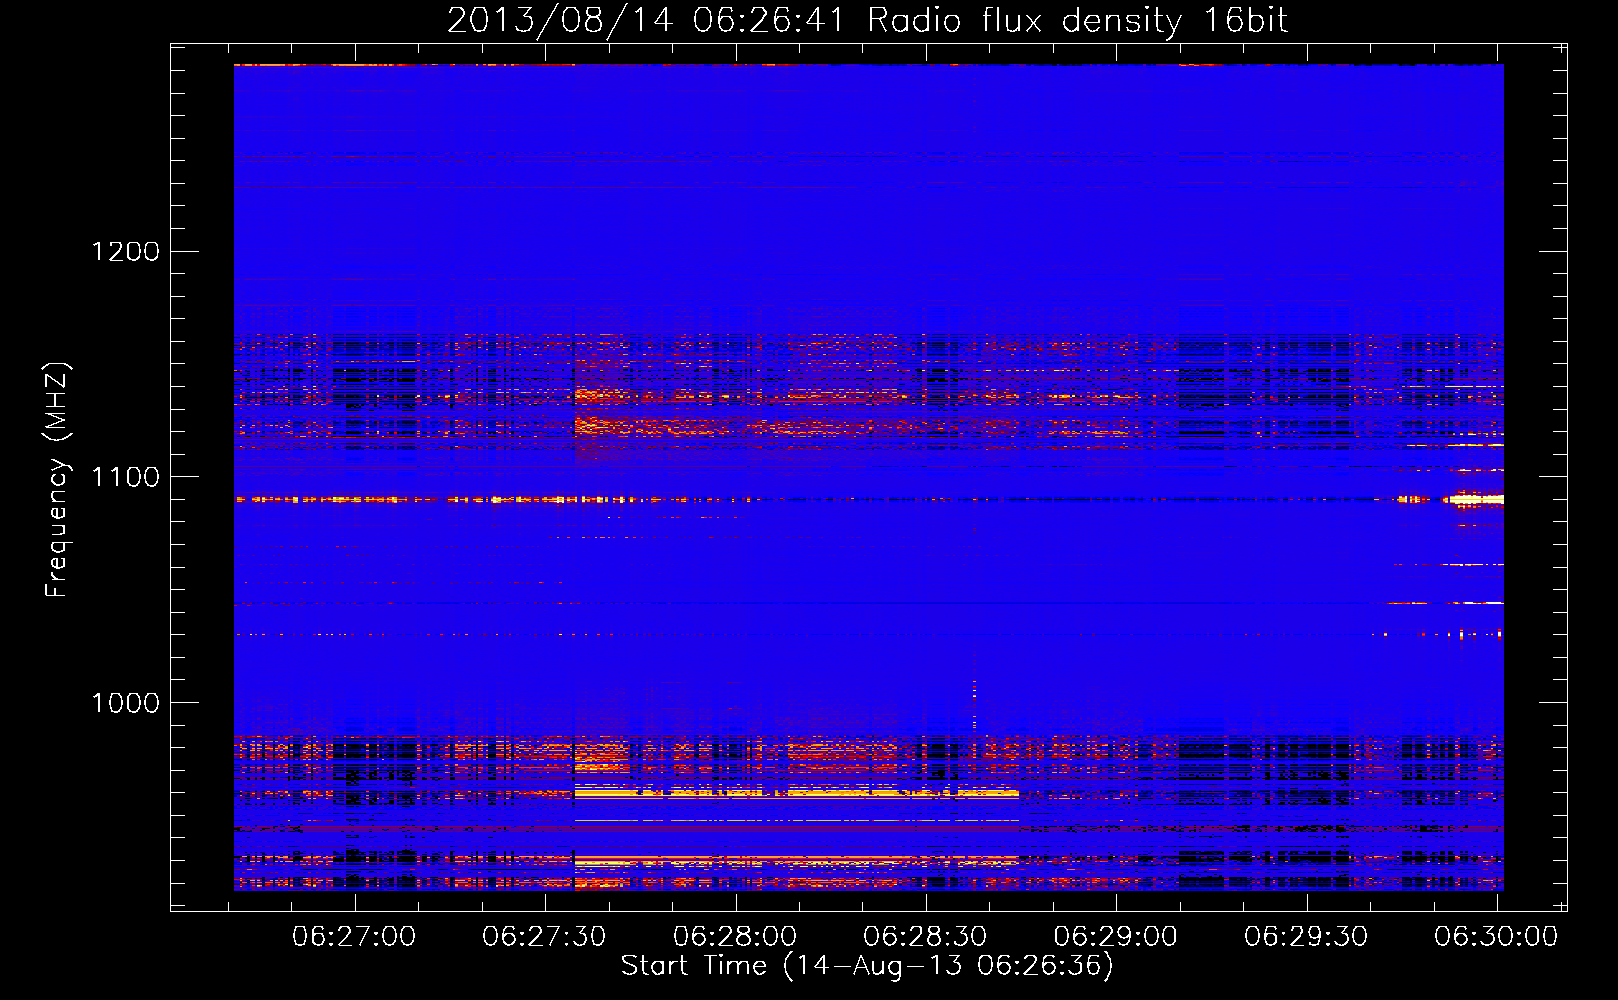This screenshot has width=1618, height=1000.
Task: Click the 1000 frequency tick label
Action: (x=126, y=703)
